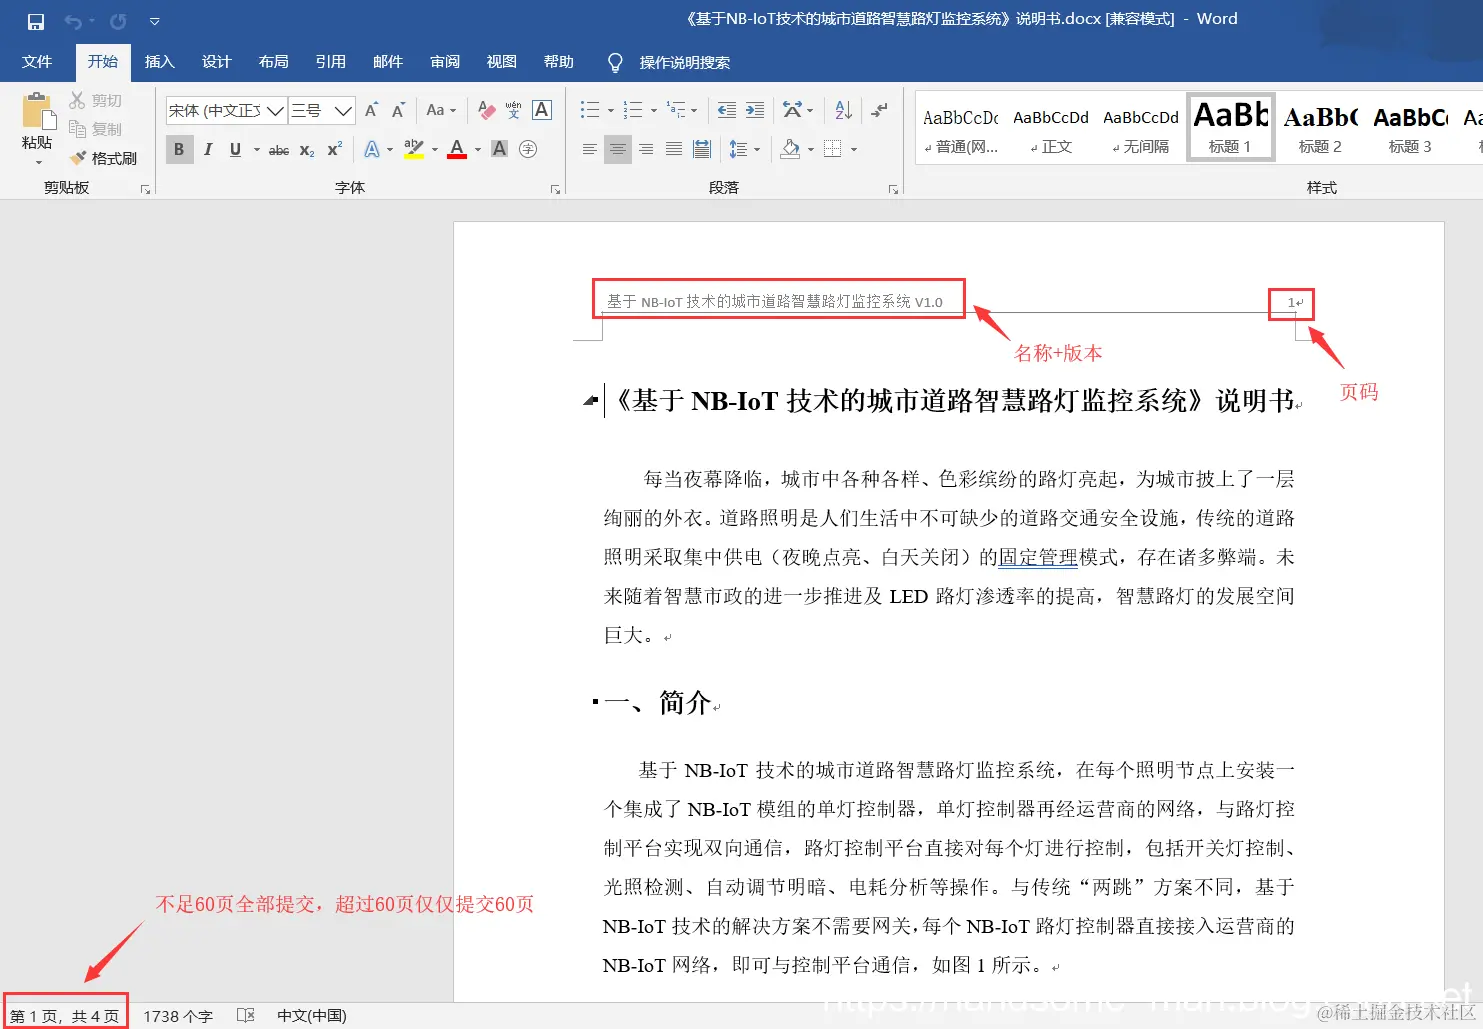Decrease font size with the shrink icon

(x=398, y=110)
